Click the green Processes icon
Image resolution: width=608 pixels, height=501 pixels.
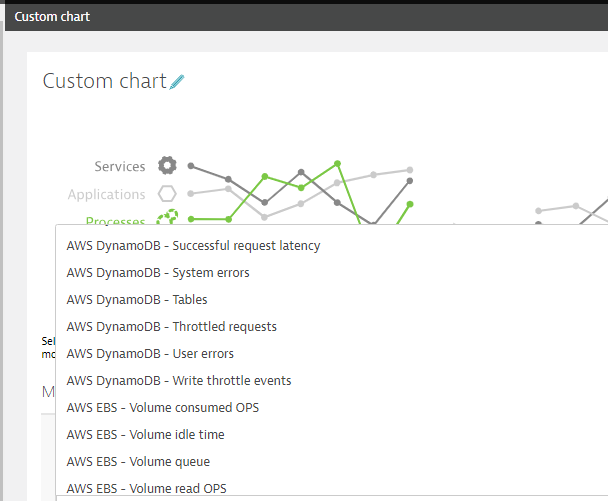pos(167,217)
